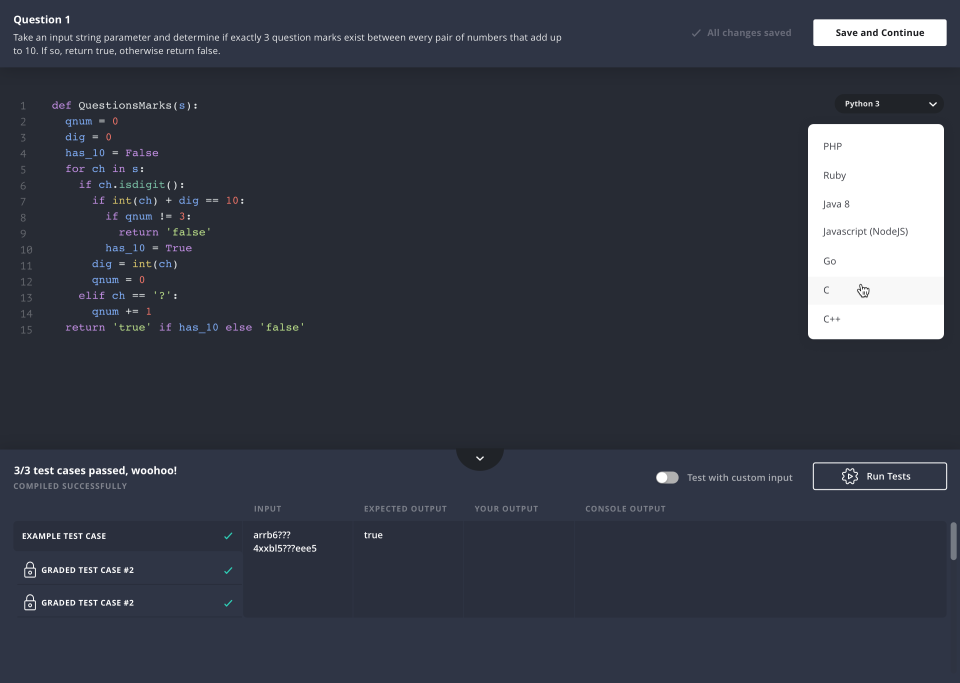Click Save and Continue button
960x683 pixels.
880,33
